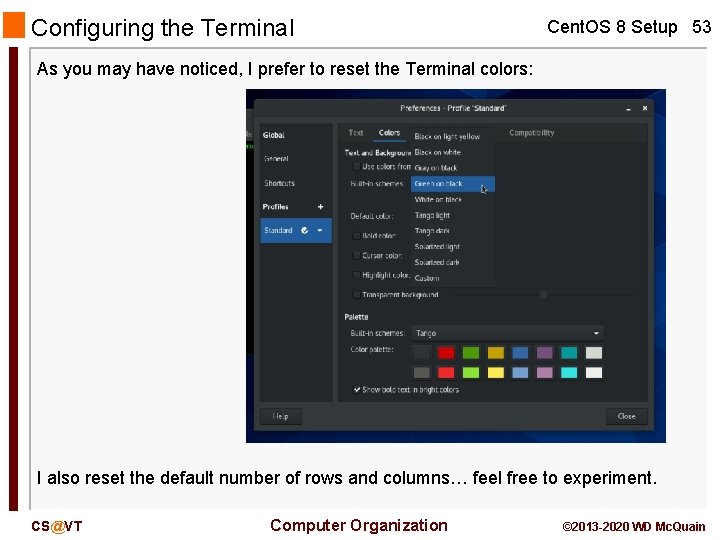The width and height of the screenshot is (720, 540).
Task: Click the light blue palette swatch in bottom row
Action: click(x=520, y=372)
